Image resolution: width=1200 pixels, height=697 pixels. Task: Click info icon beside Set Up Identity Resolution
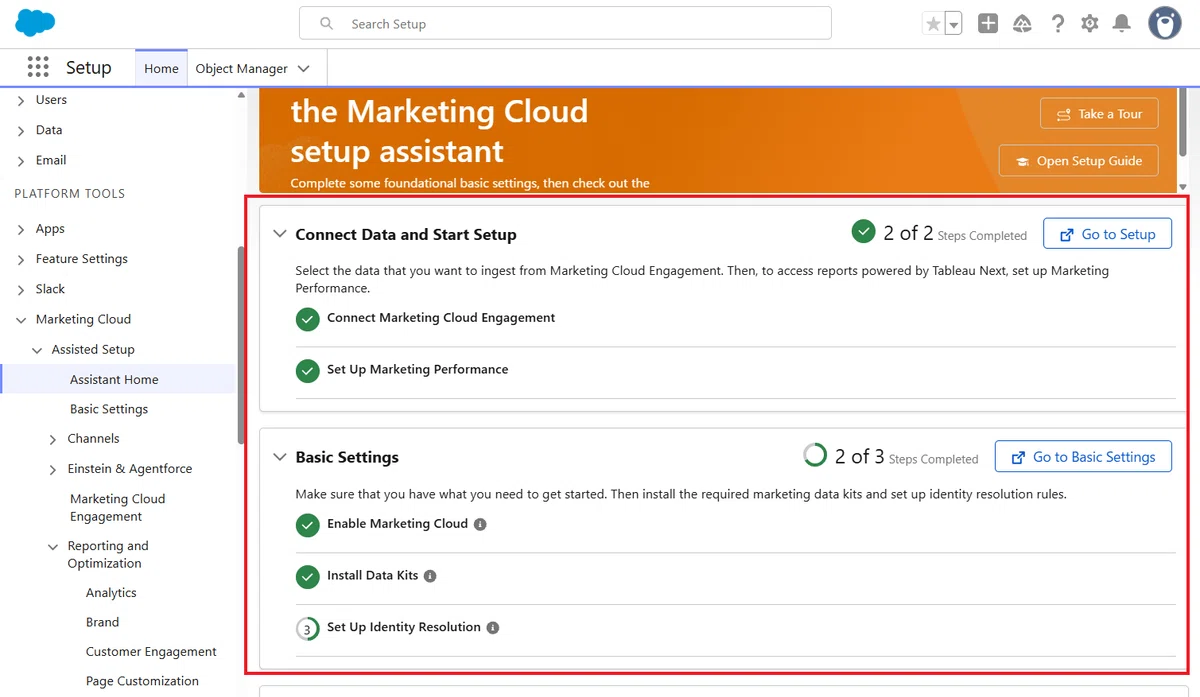coord(493,628)
